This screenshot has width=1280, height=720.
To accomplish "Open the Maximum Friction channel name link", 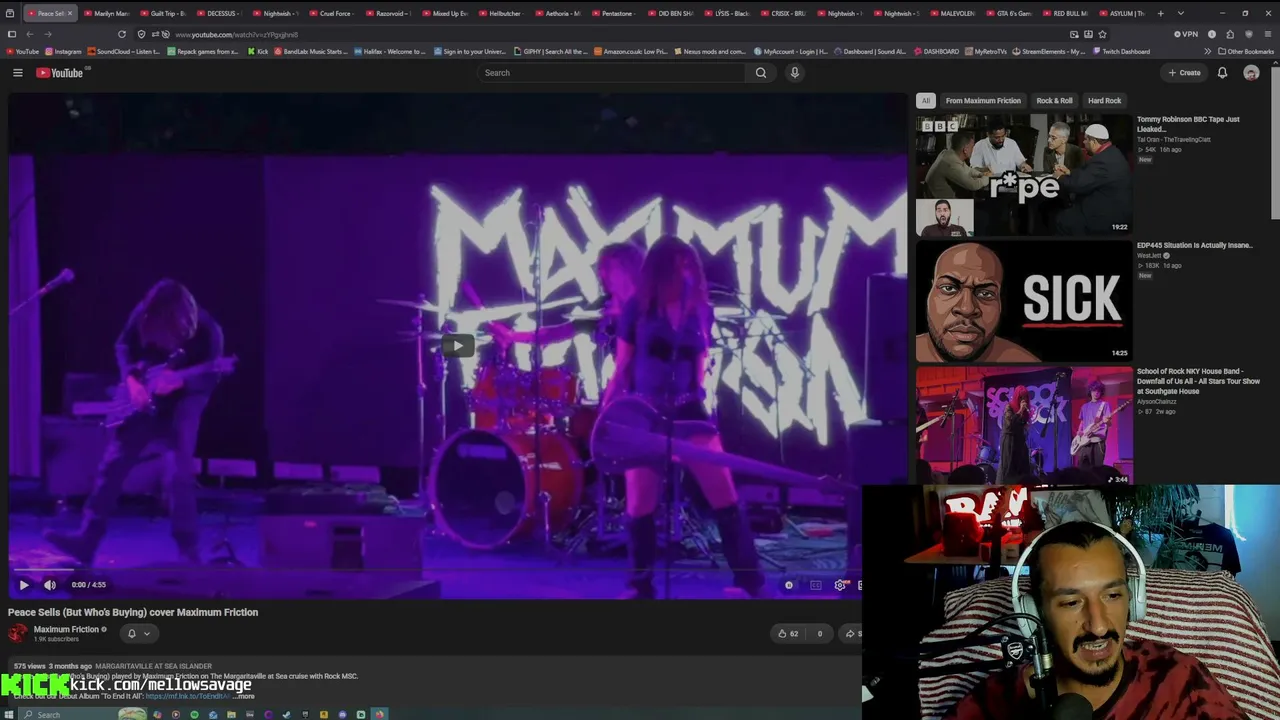I will (x=66, y=629).
